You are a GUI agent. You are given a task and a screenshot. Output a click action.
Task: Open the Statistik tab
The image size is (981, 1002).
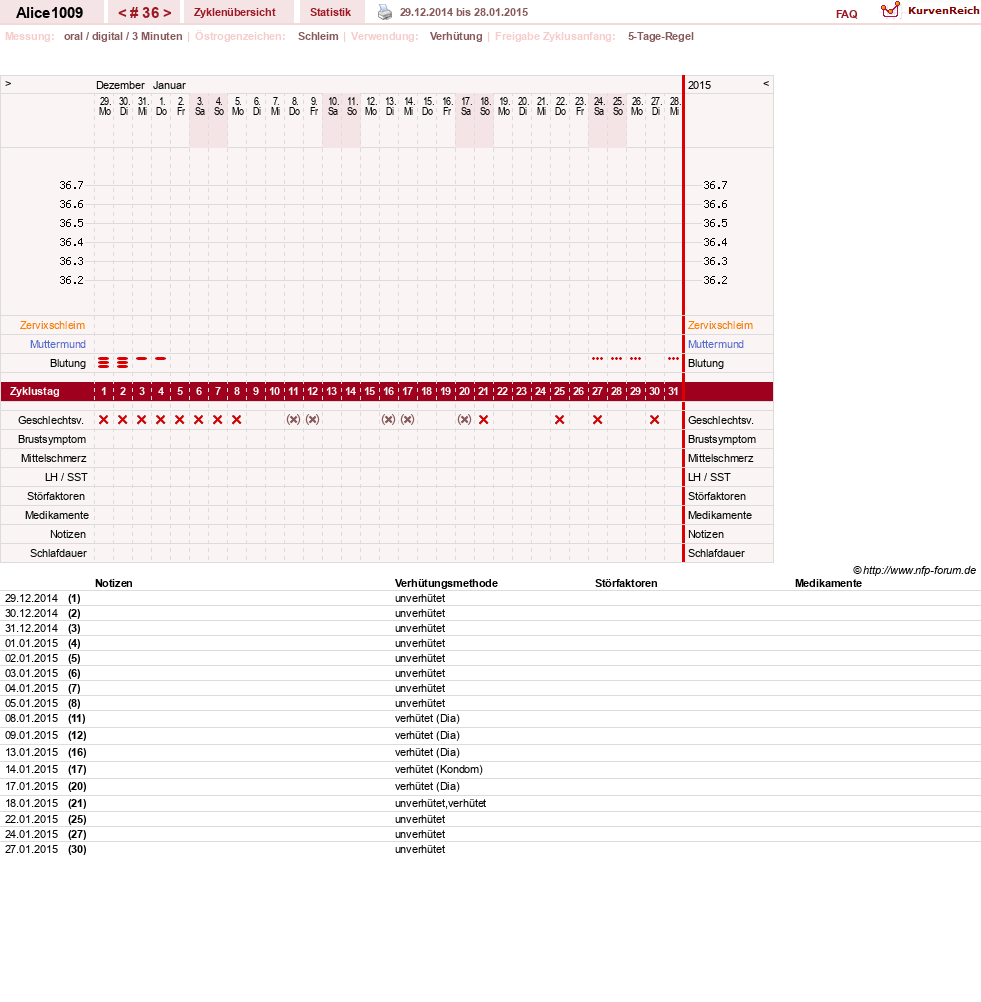pyautogui.click(x=330, y=12)
